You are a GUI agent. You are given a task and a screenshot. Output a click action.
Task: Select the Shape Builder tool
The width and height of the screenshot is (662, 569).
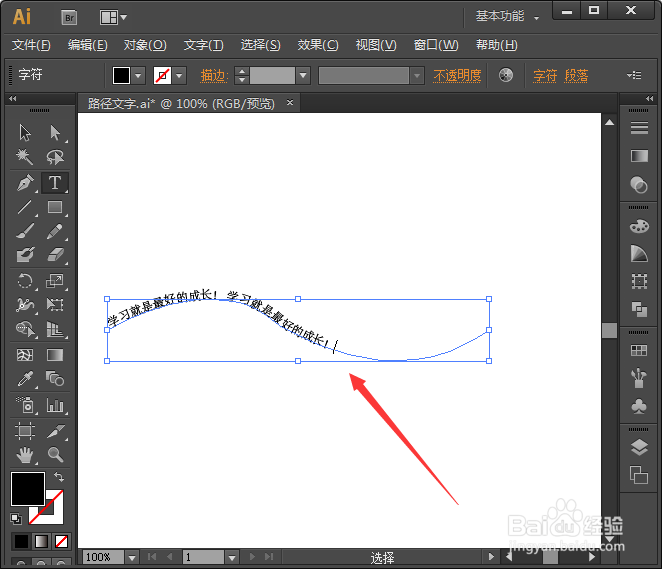coord(25,329)
